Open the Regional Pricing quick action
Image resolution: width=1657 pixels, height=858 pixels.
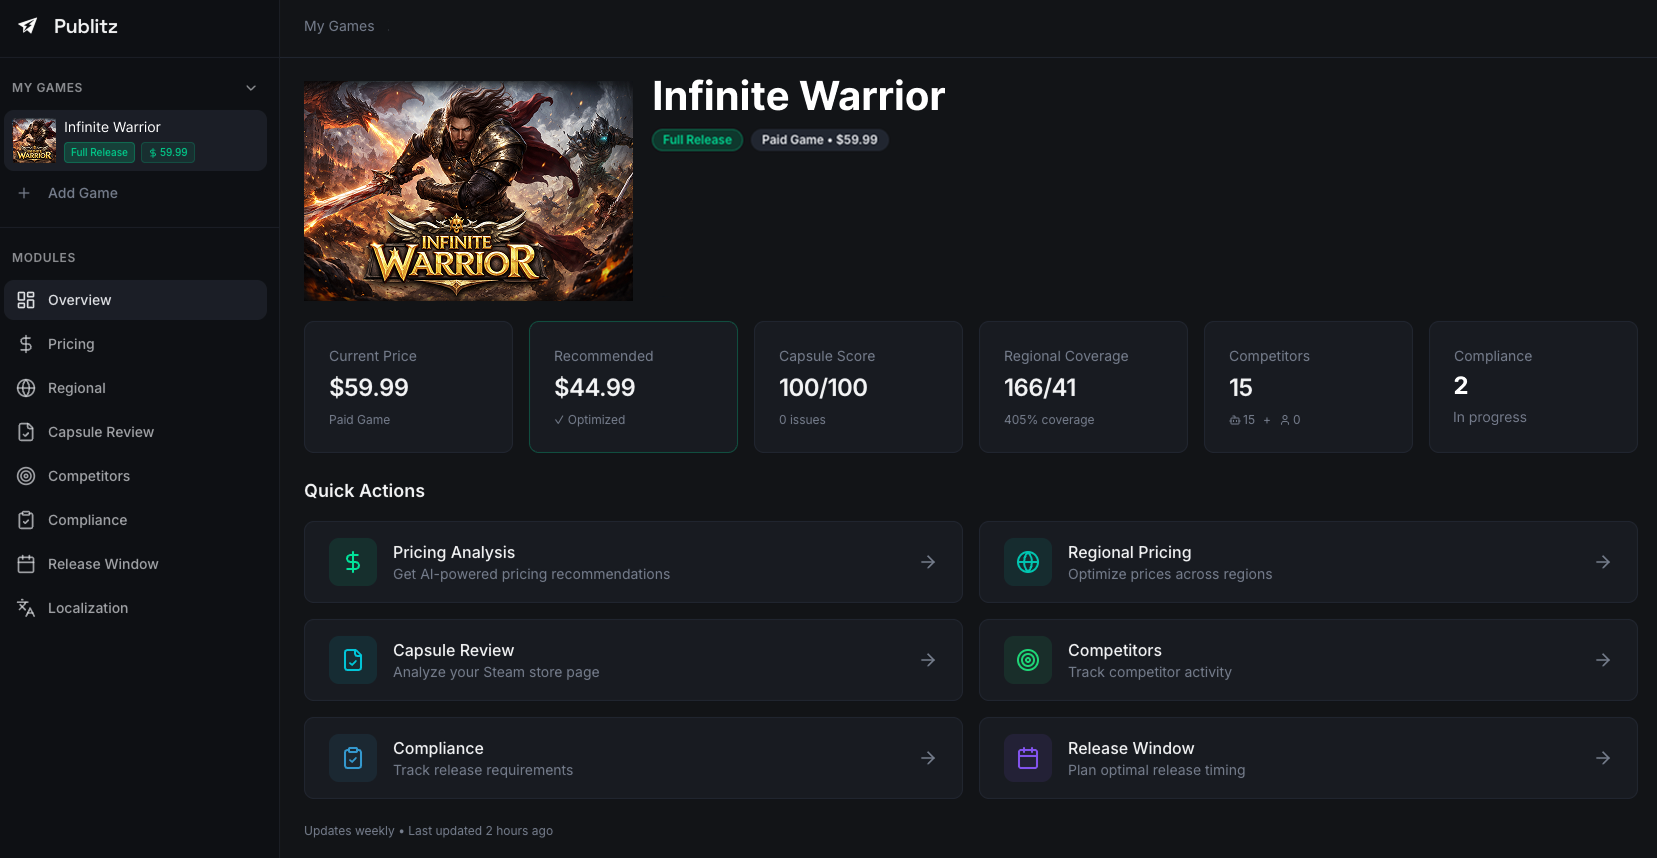point(1308,562)
